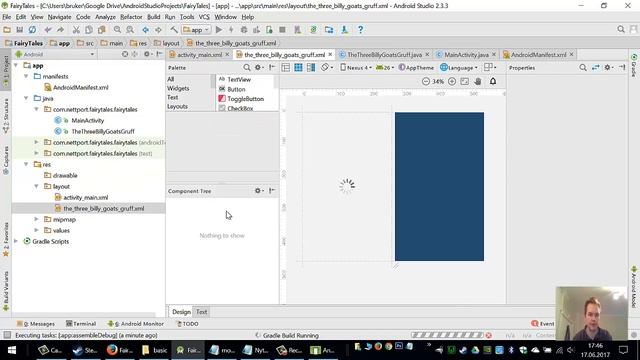Switch to AndroidManifest.xml editor tab
Viewport: 640px width, 360px height.
pyautogui.click(x=538, y=55)
